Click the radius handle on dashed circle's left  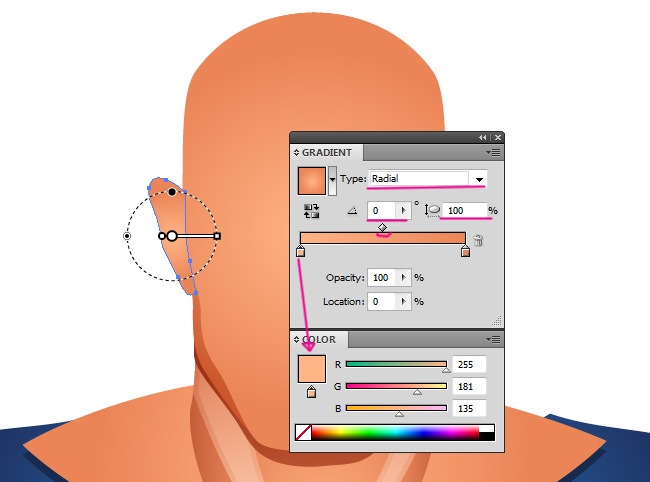(127, 236)
